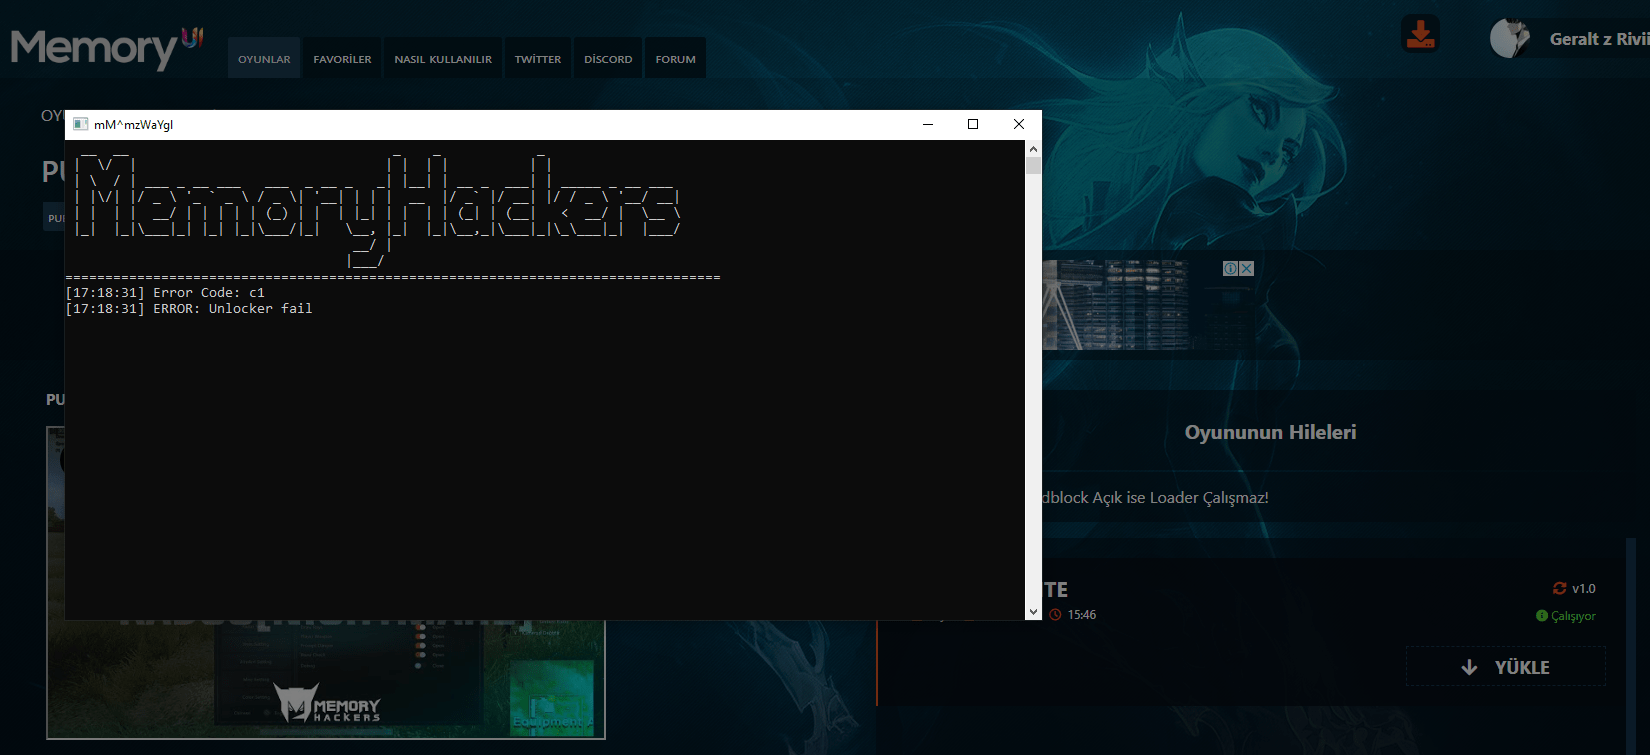Click the console scrollbar down arrow
Image resolution: width=1650 pixels, height=755 pixels.
[1033, 612]
